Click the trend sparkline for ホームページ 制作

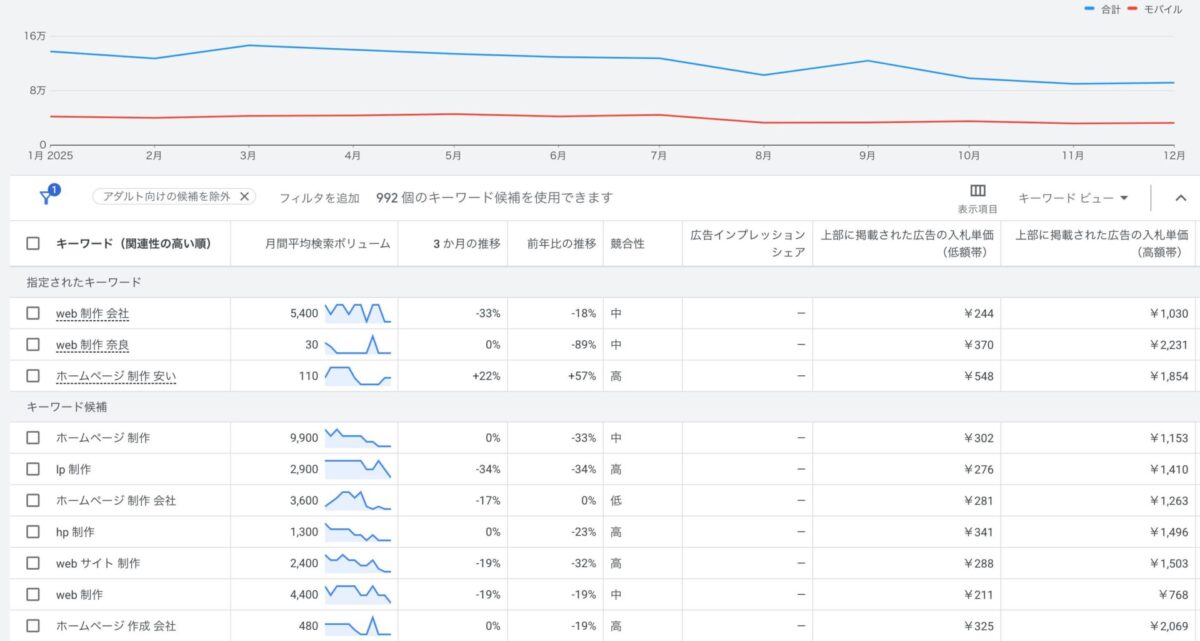pos(357,438)
